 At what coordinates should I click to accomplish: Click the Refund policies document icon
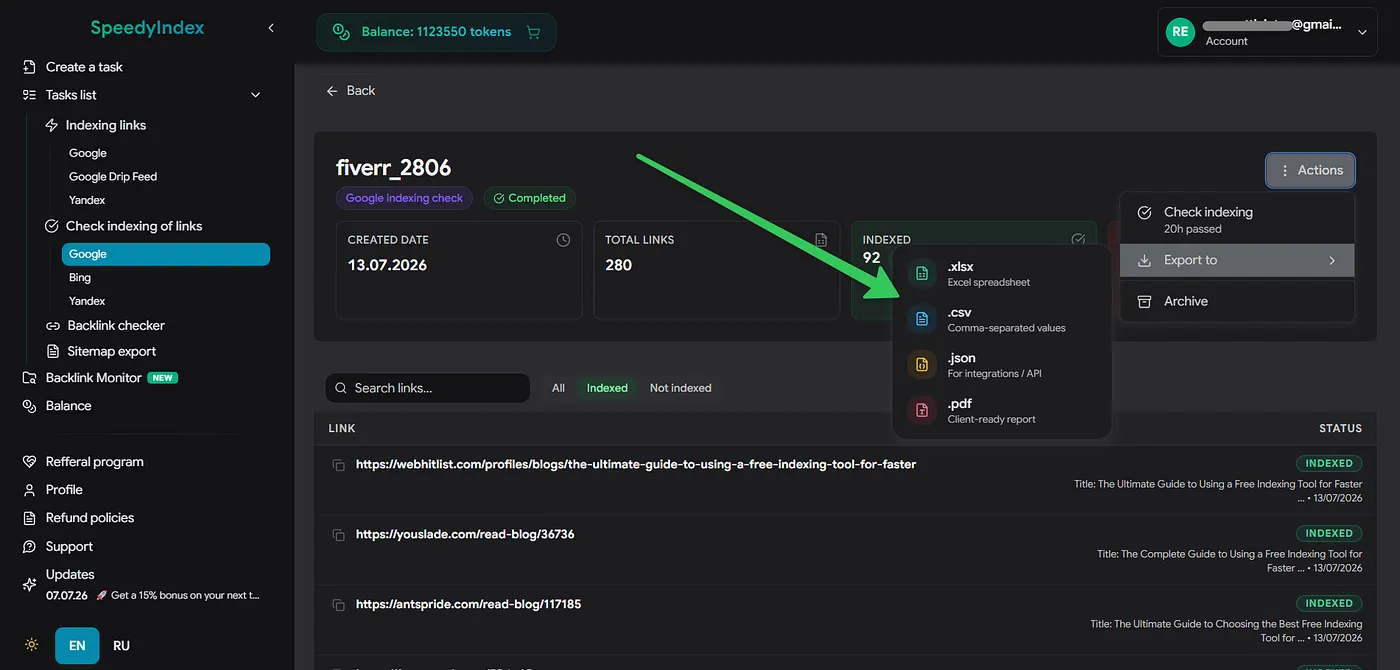pyautogui.click(x=29, y=518)
